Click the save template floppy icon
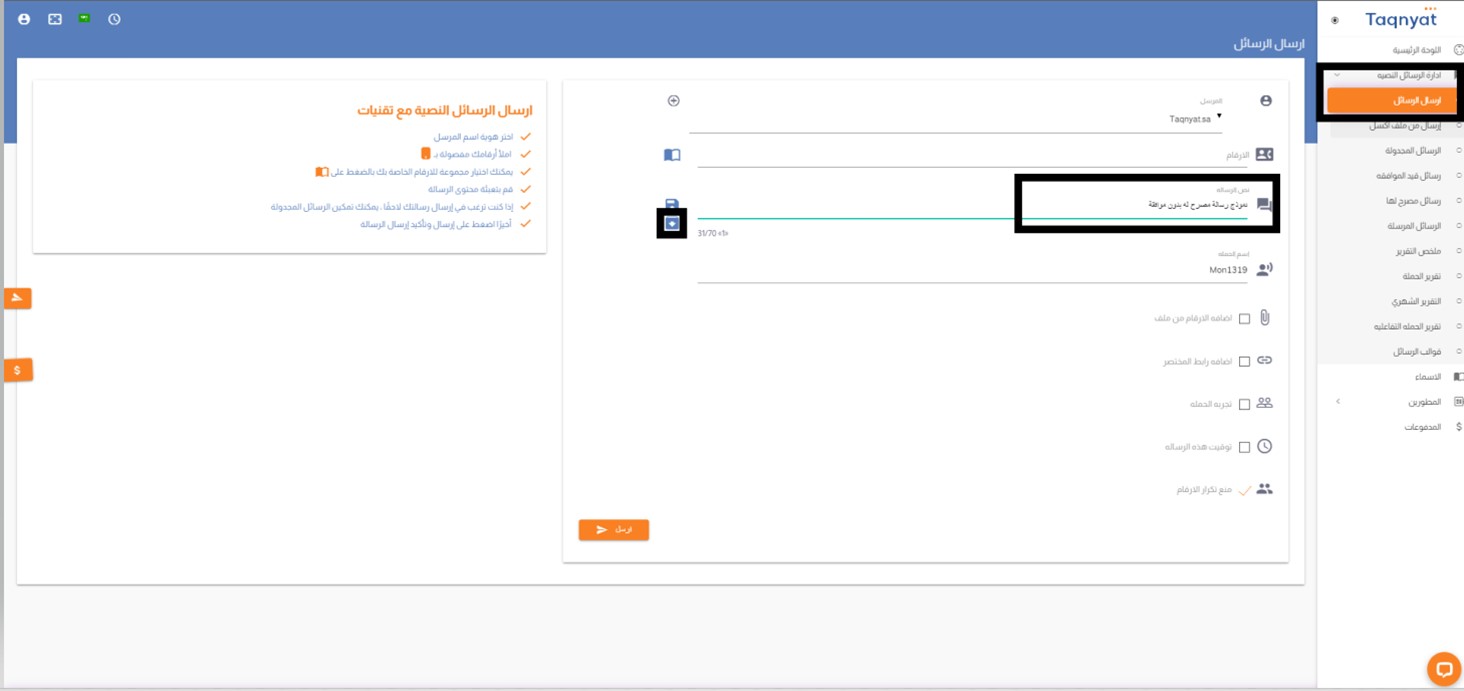The width and height of the screenshot is (1464, 691). click(672, 204)
